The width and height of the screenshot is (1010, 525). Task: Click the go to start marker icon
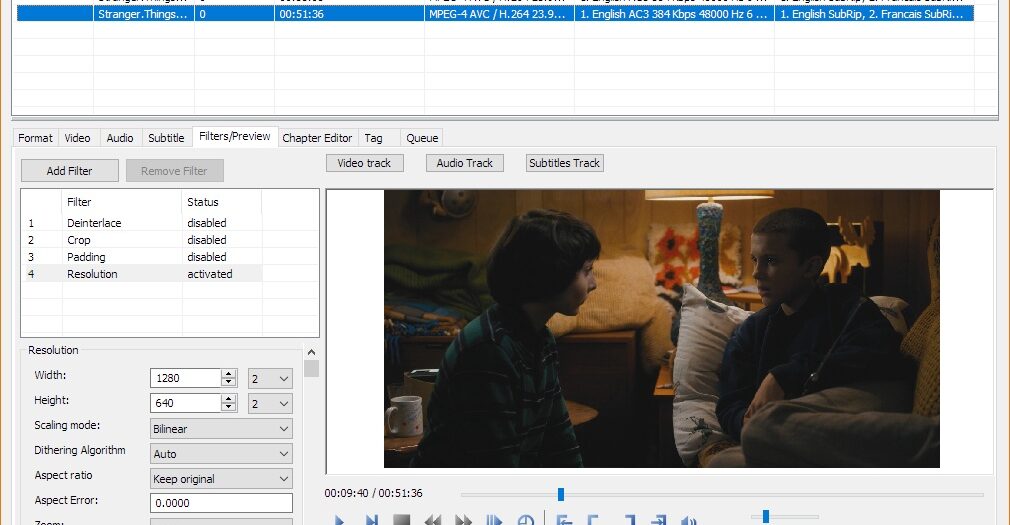coord(564,519)
